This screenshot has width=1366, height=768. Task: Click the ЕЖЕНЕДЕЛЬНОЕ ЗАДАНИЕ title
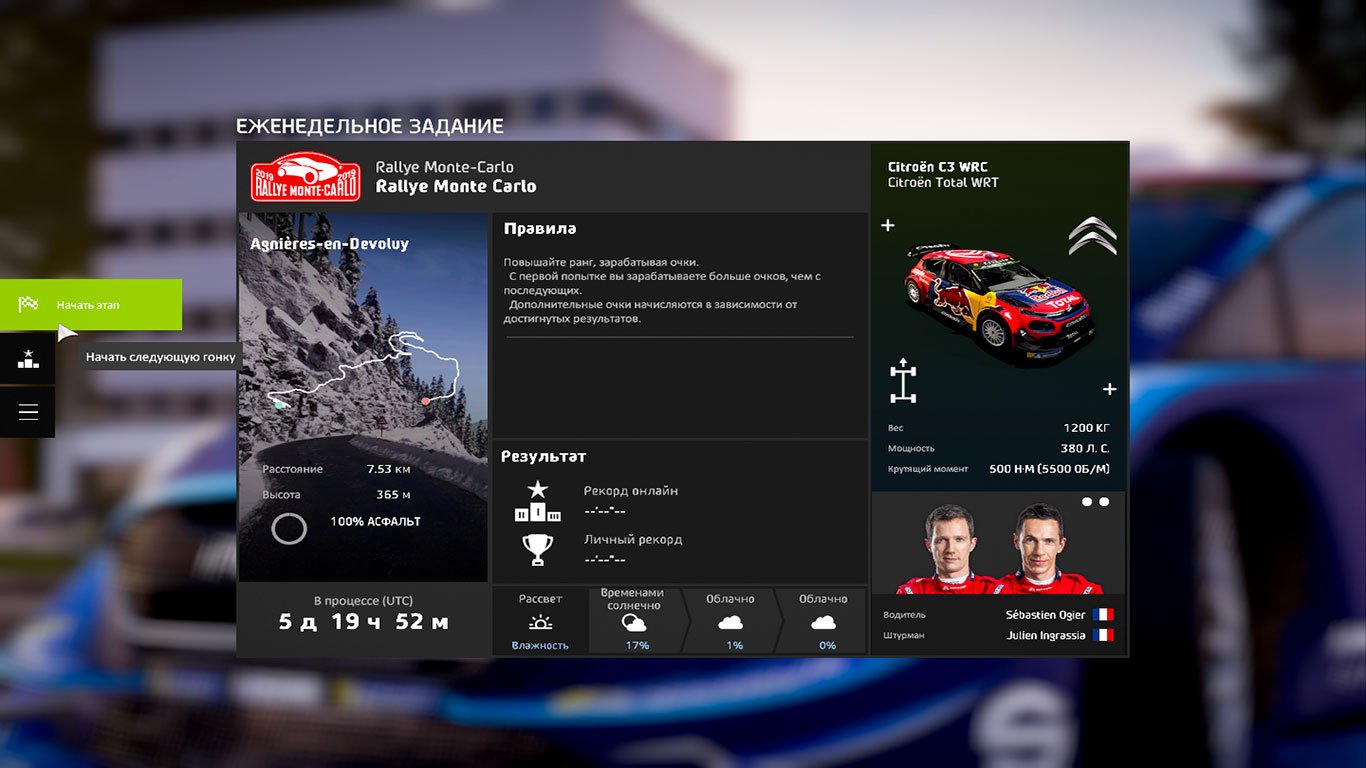pos(370,126)
